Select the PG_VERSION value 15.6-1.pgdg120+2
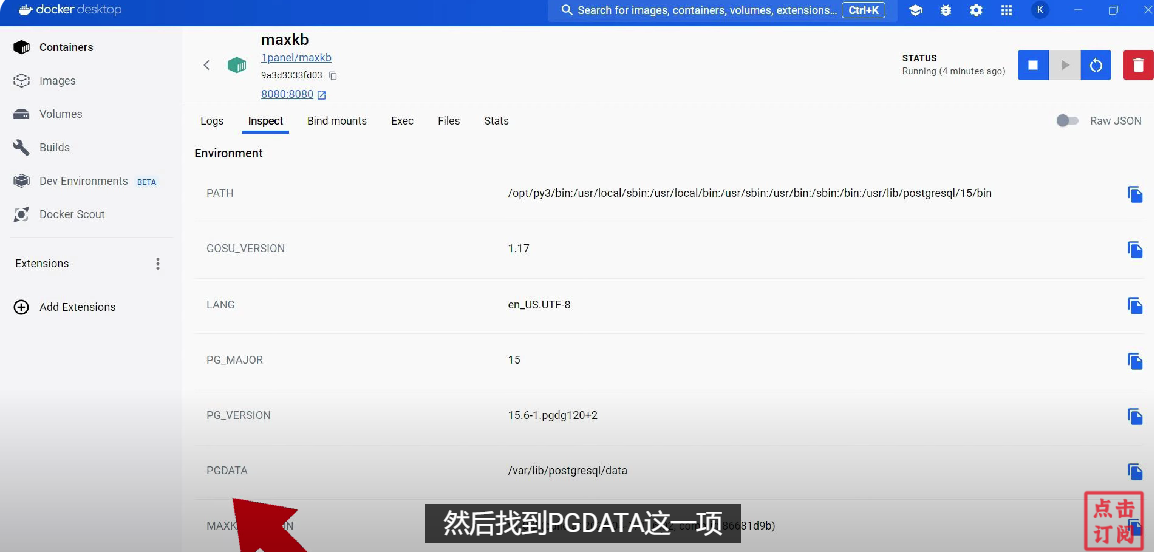 (553, 415)
